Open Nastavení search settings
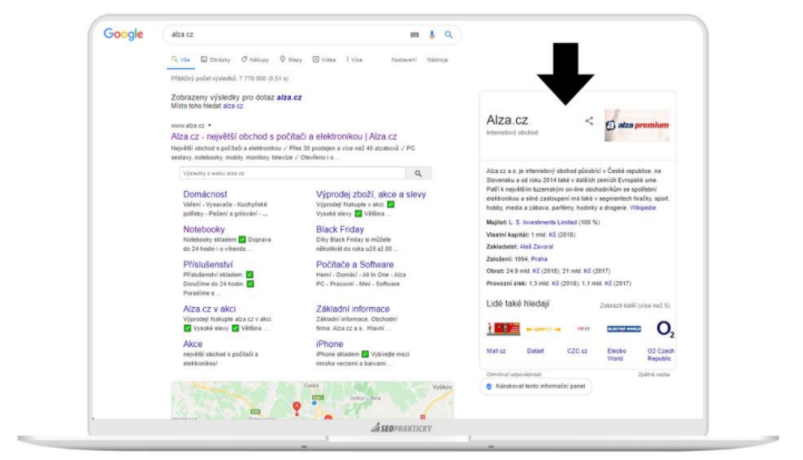Image resolution: width=803 pixels, height=460 pixels. pos(404,60)
